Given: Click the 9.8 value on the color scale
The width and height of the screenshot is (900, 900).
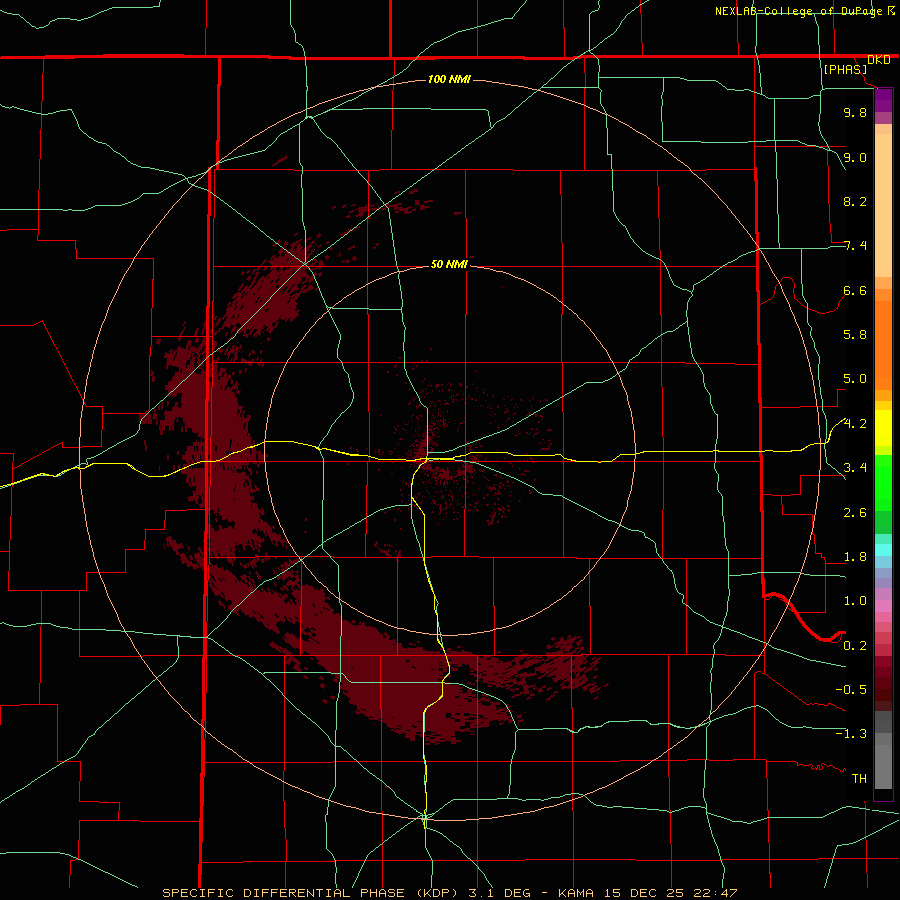Looking at the screenshot, I should (855, 112).
